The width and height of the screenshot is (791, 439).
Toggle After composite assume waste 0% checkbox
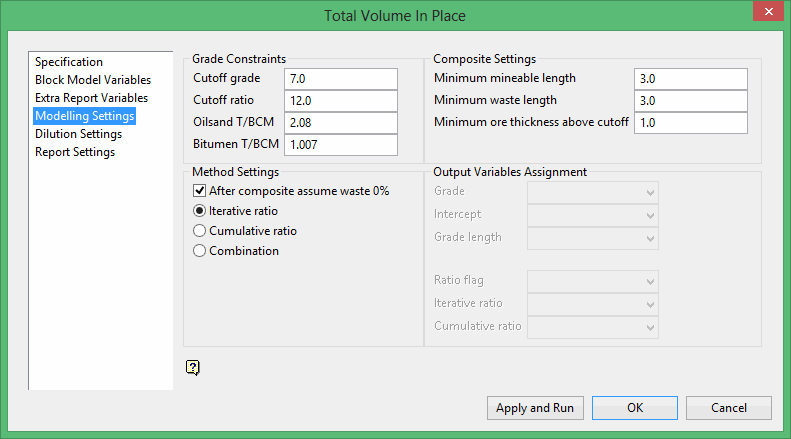point(199,191)
